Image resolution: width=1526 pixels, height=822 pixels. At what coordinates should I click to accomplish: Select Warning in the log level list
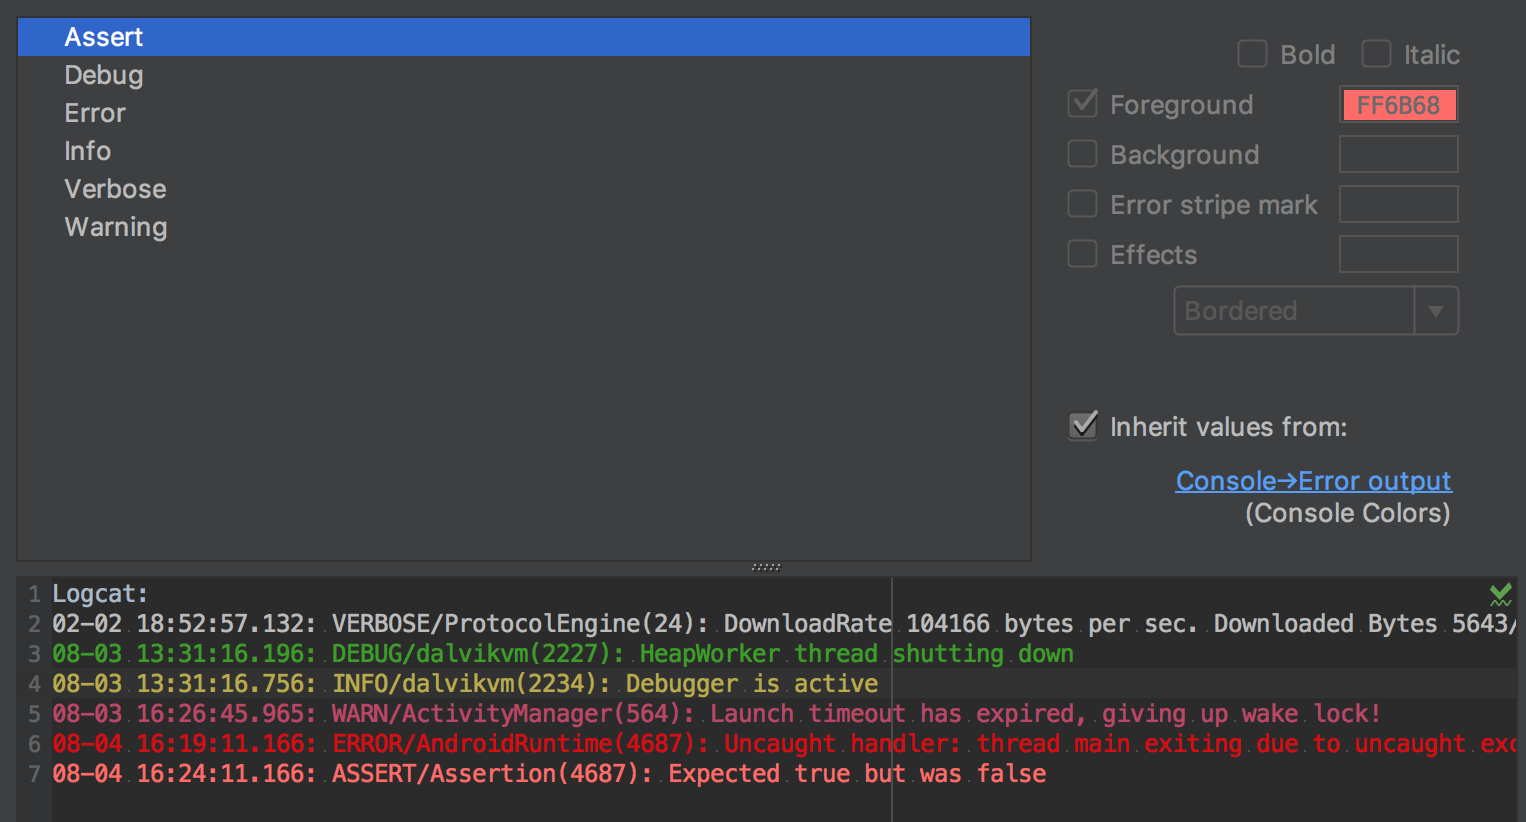[116, 227]
